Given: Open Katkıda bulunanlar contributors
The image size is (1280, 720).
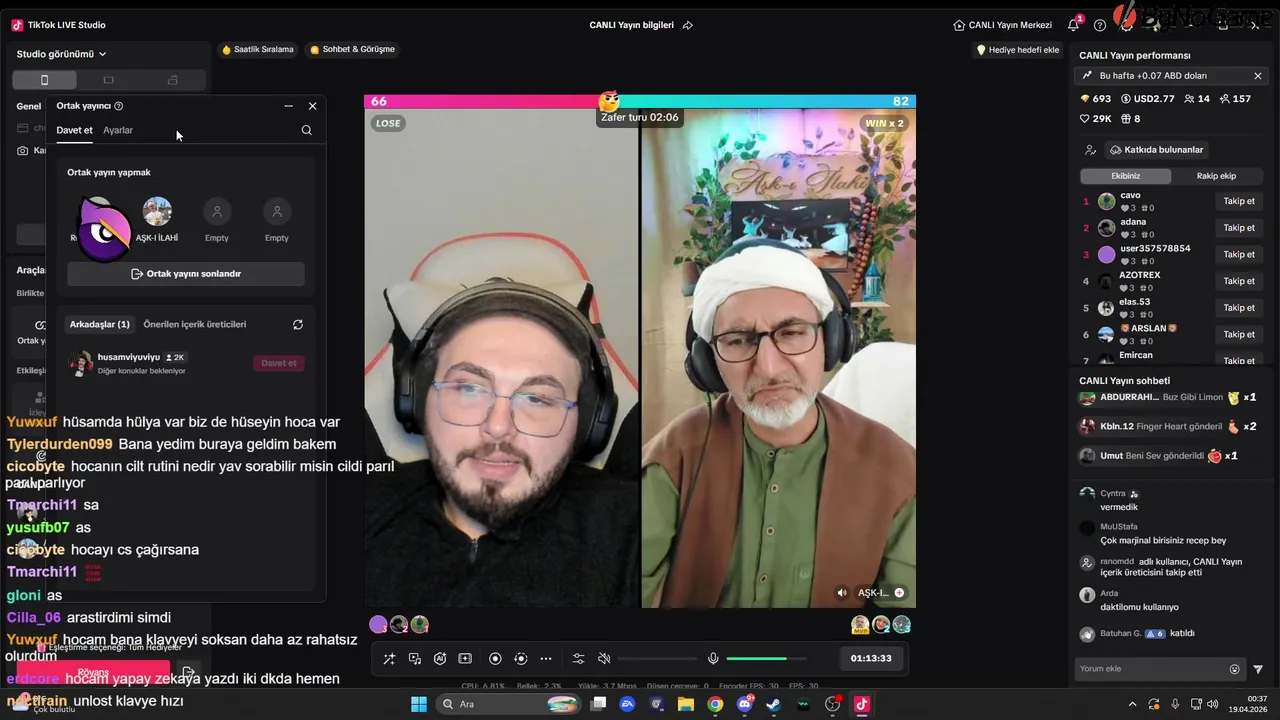Looking at the screenshot, I should click(x=1157, y=150).
